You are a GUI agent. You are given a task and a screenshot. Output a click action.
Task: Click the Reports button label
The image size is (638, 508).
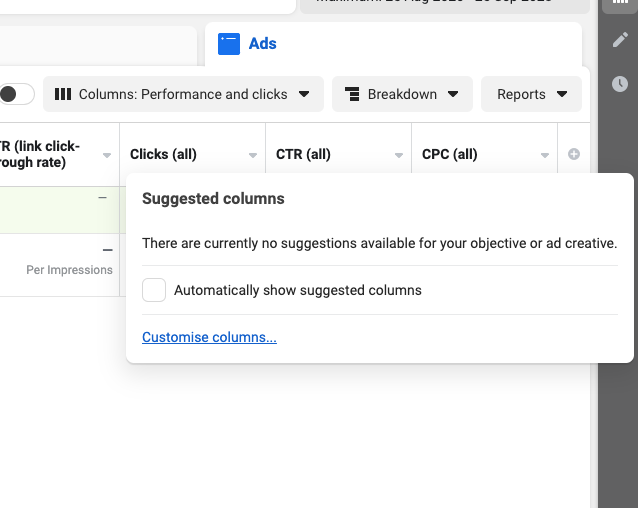[x=521, y=94]
